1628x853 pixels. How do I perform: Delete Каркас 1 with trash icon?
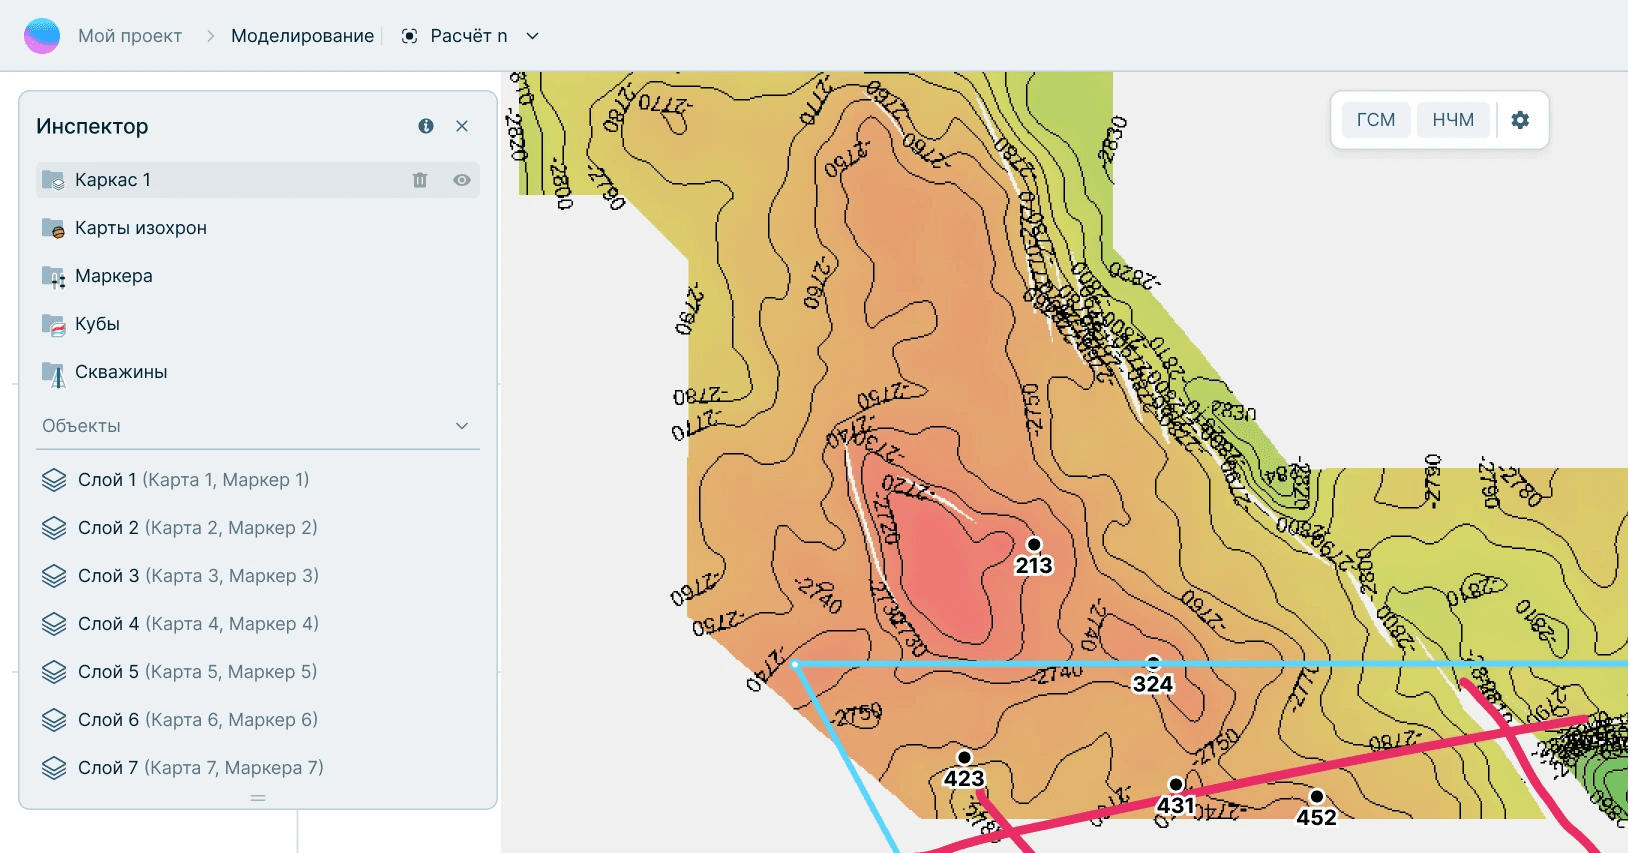point(420,180)
